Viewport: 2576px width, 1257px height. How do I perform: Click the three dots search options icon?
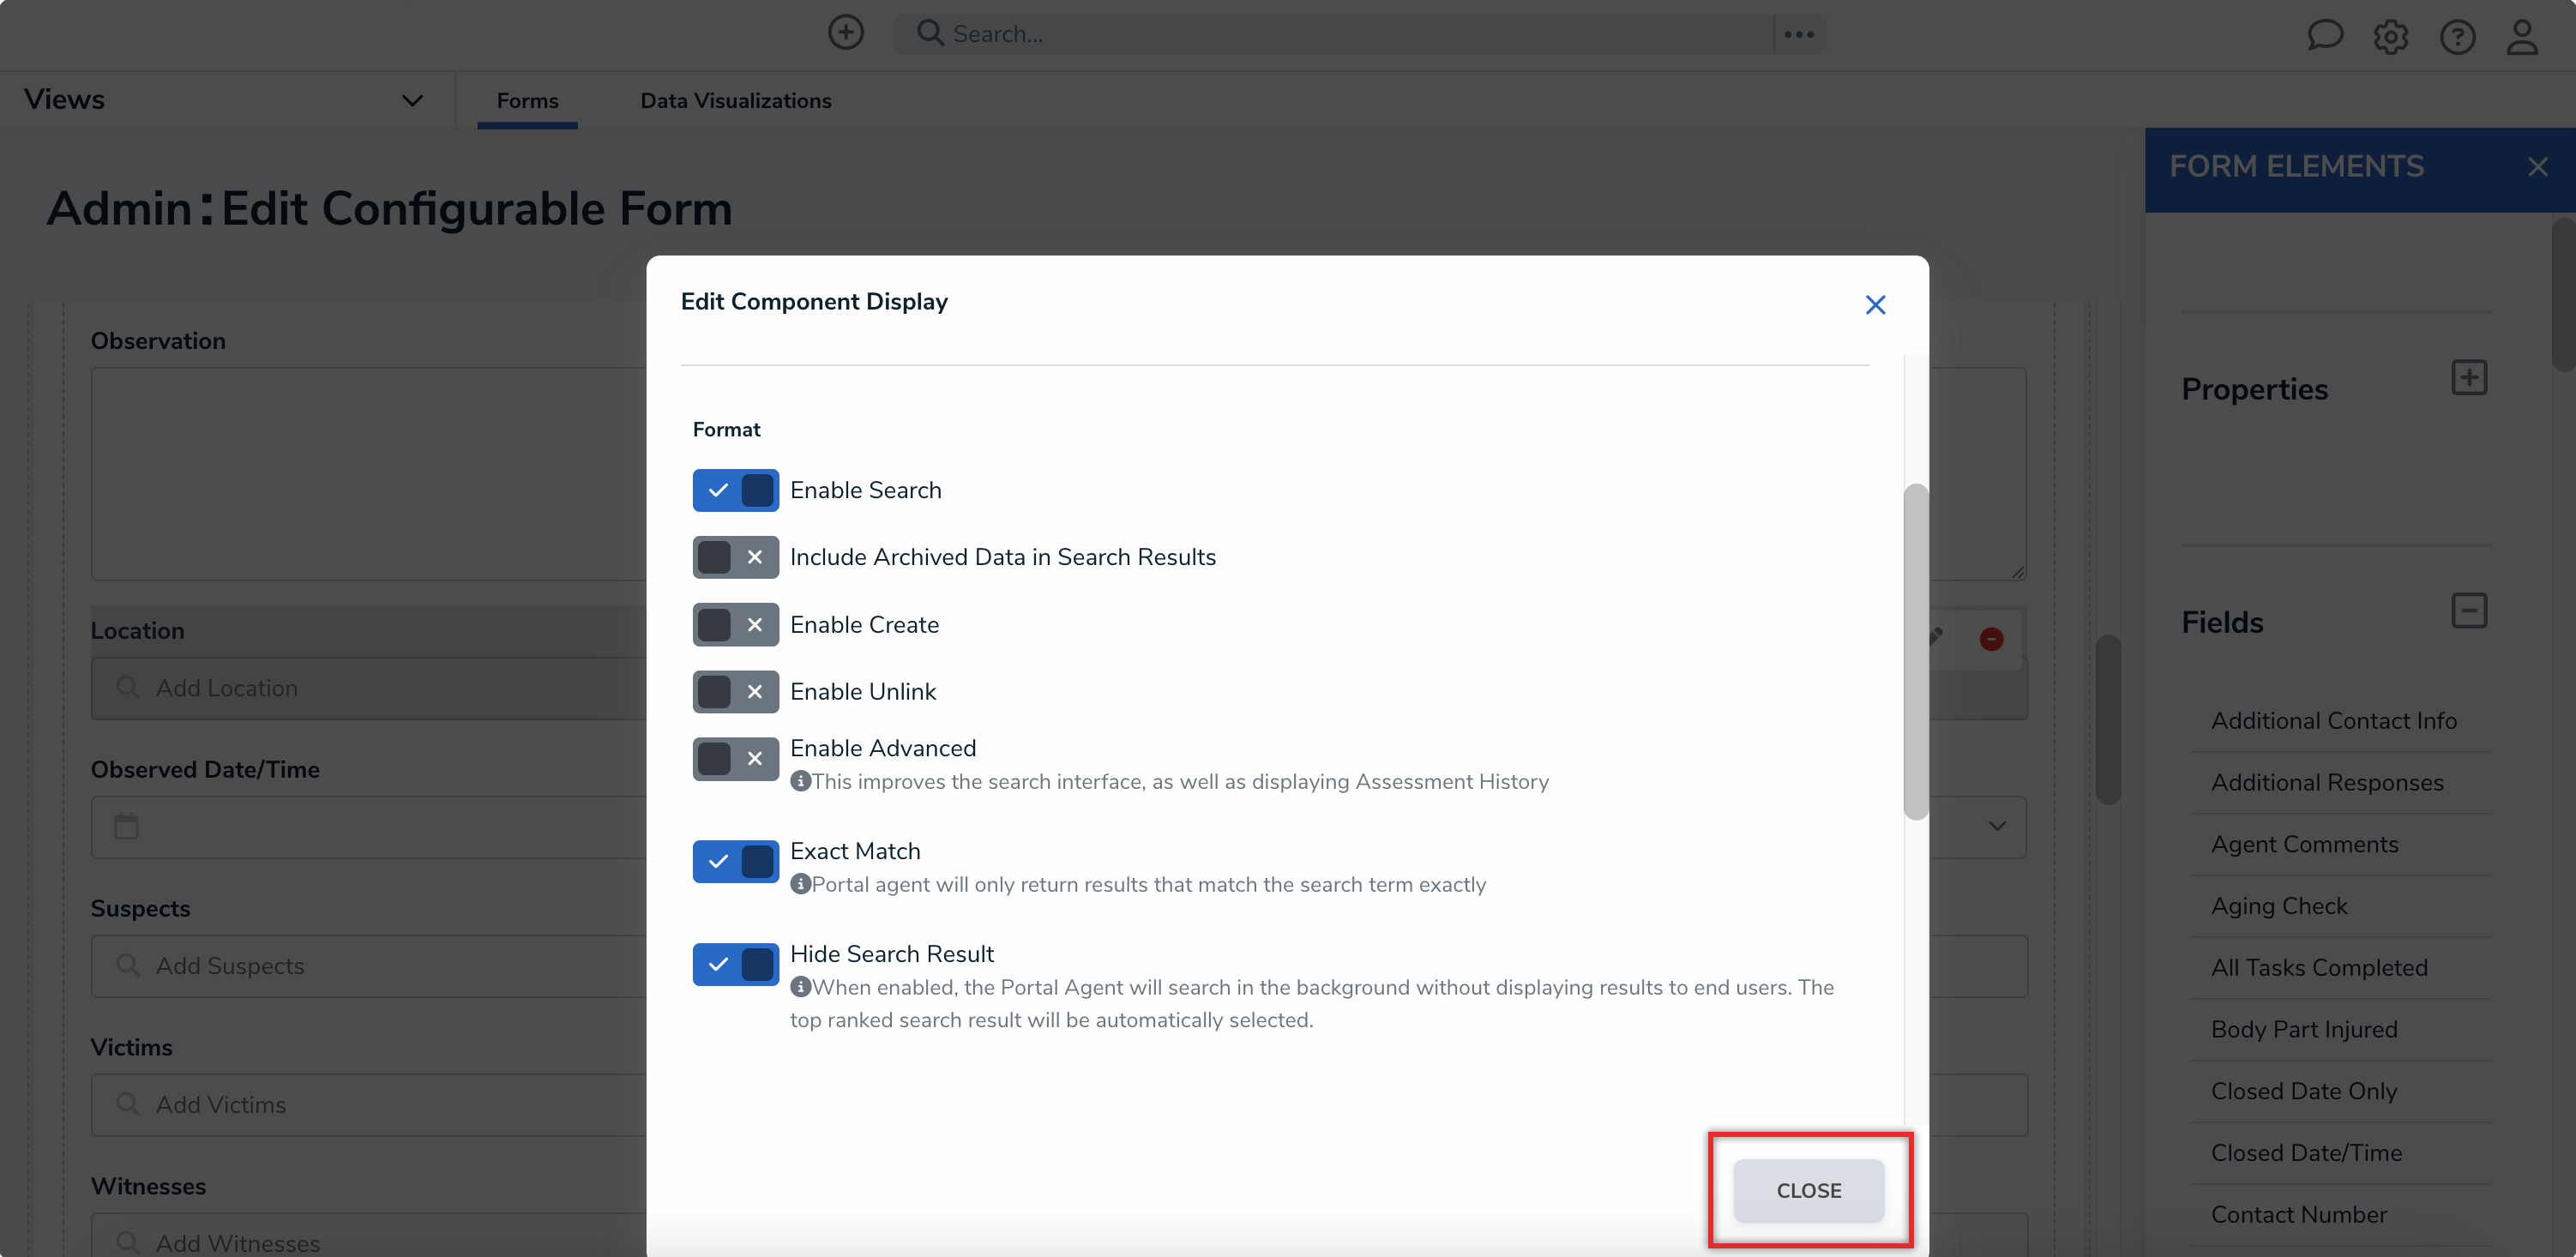coord(1798,34)
